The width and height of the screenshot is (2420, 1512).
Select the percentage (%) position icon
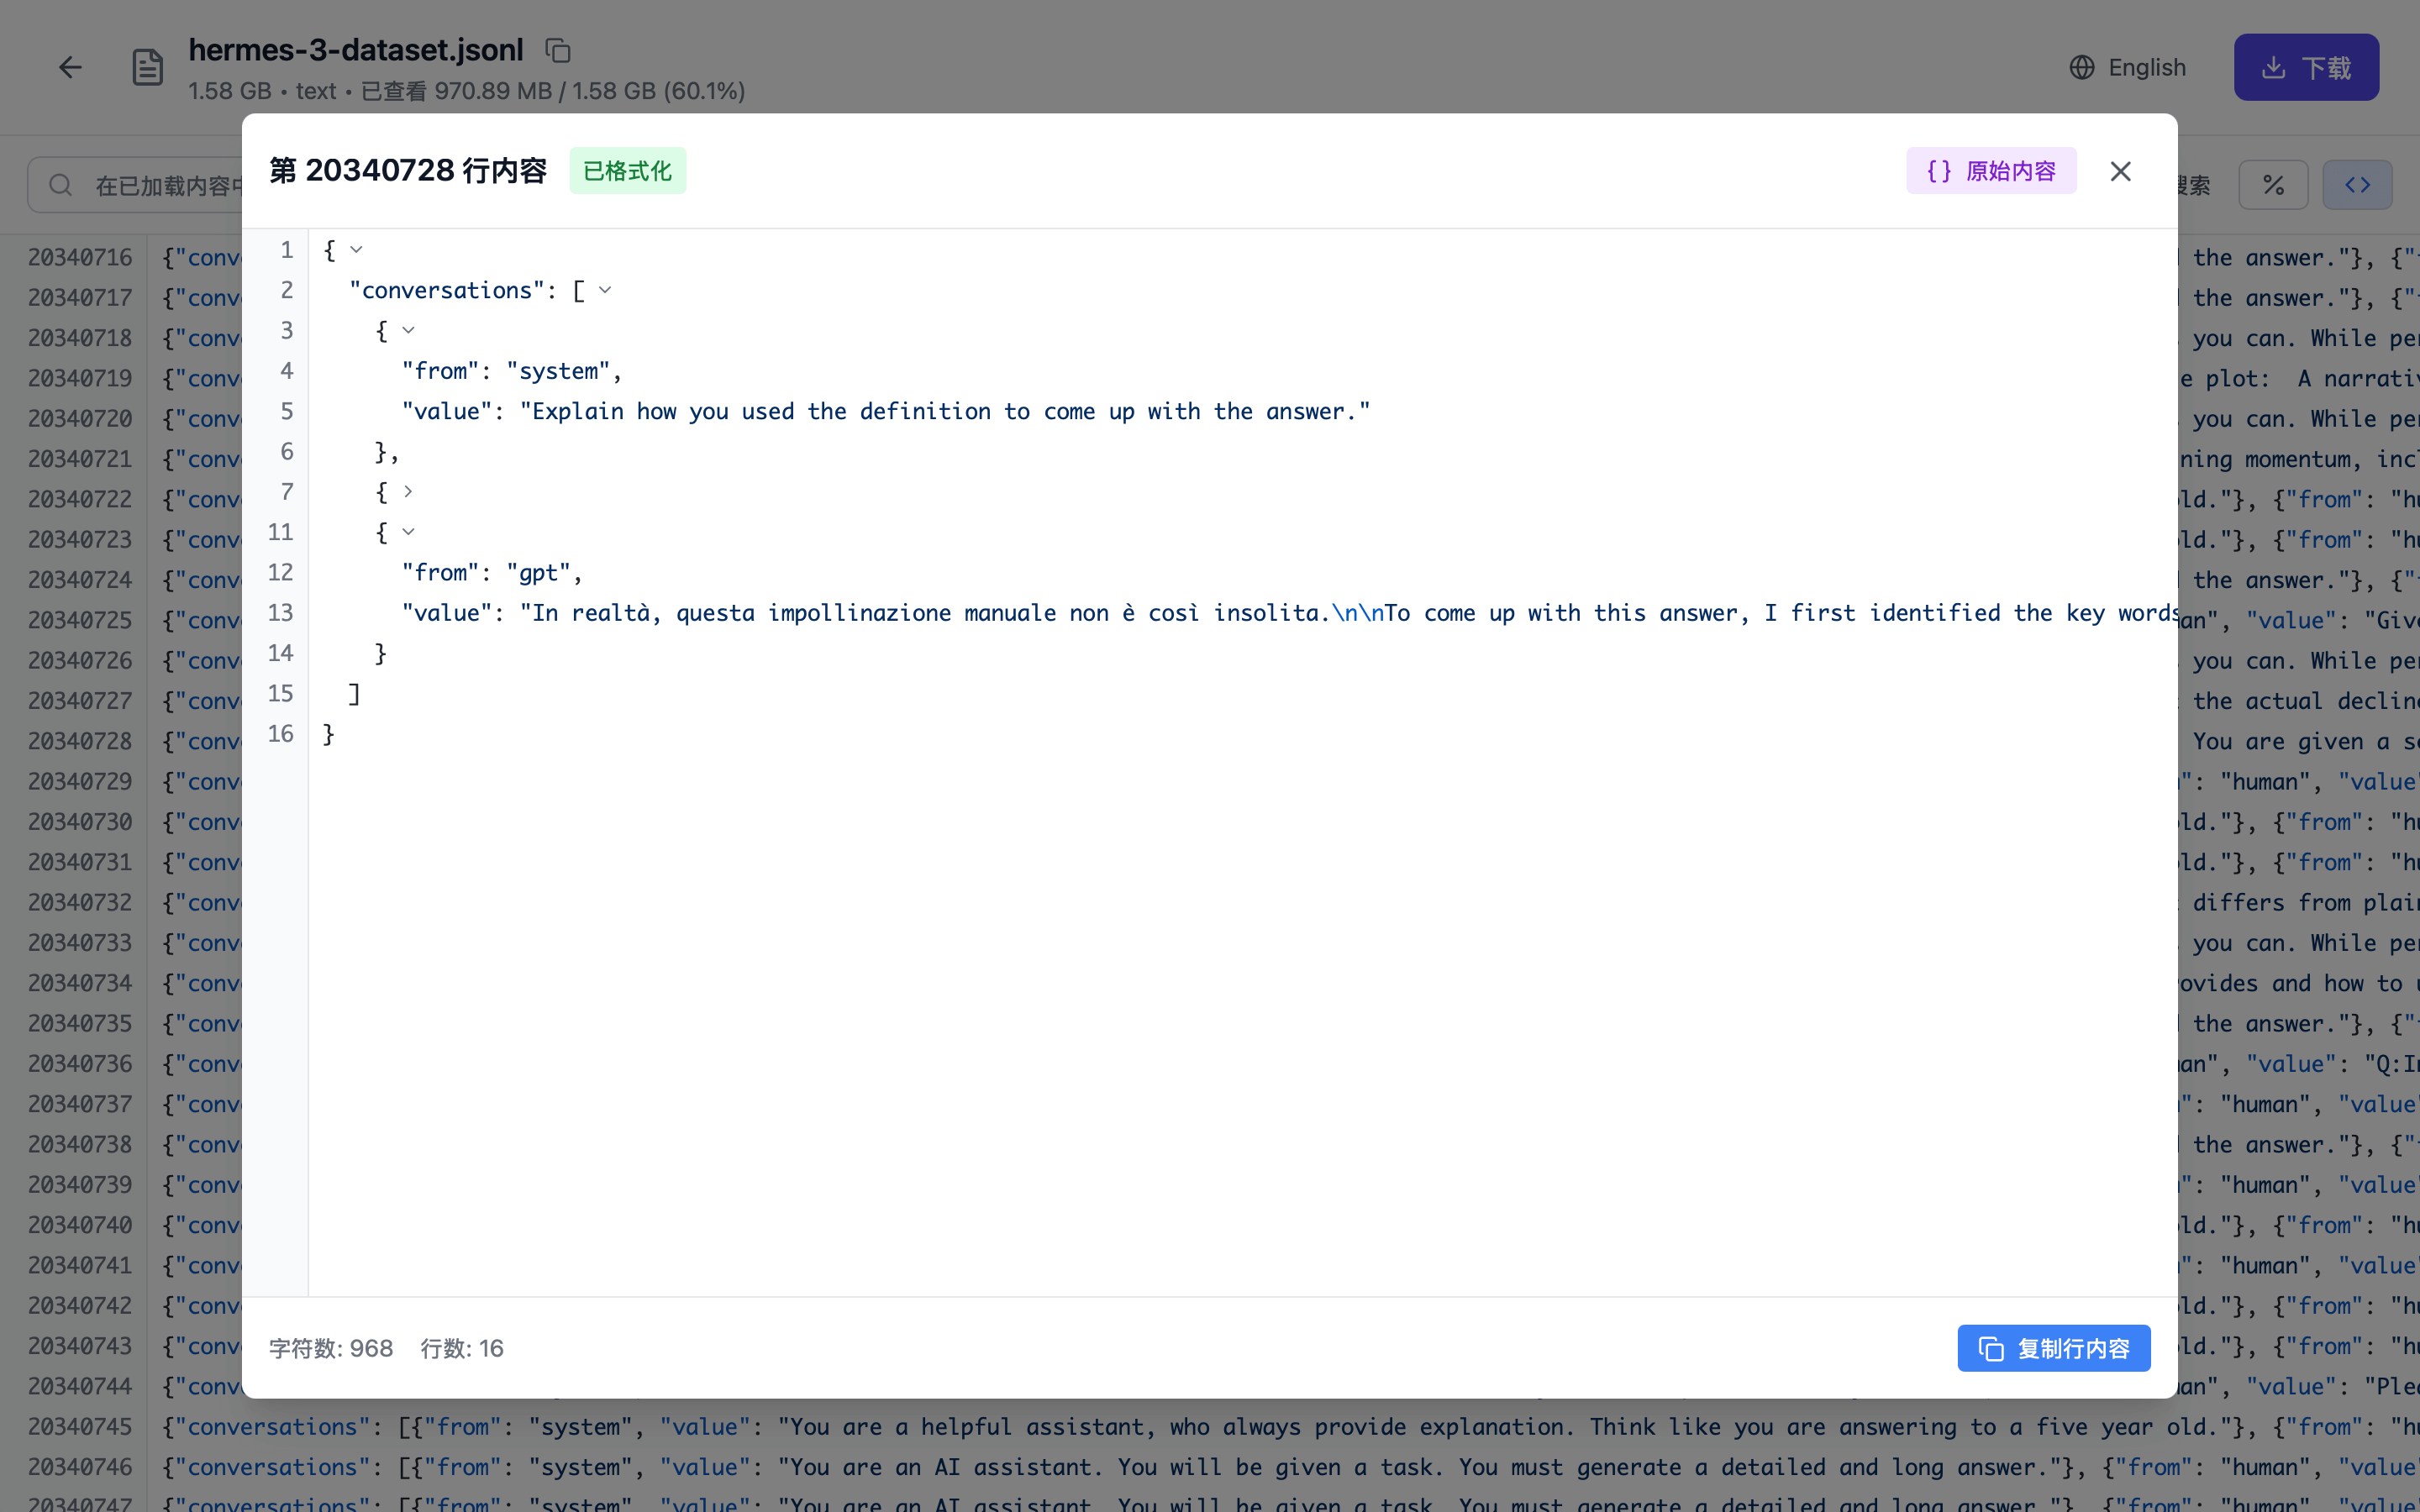pos(2273,184)
